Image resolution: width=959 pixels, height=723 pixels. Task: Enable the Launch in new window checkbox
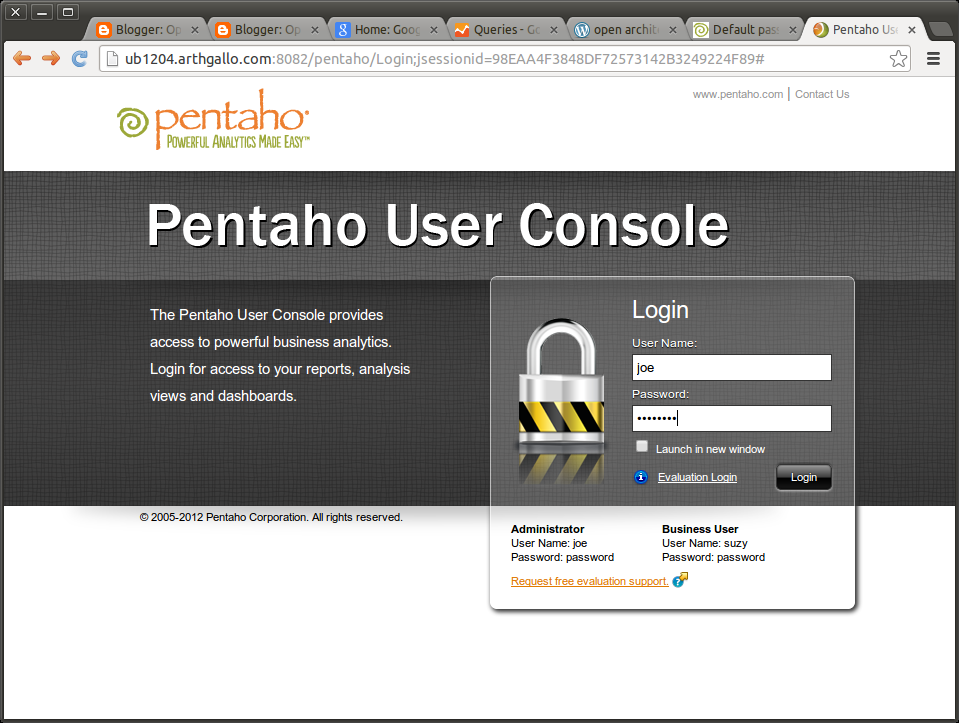pos(641,446)
